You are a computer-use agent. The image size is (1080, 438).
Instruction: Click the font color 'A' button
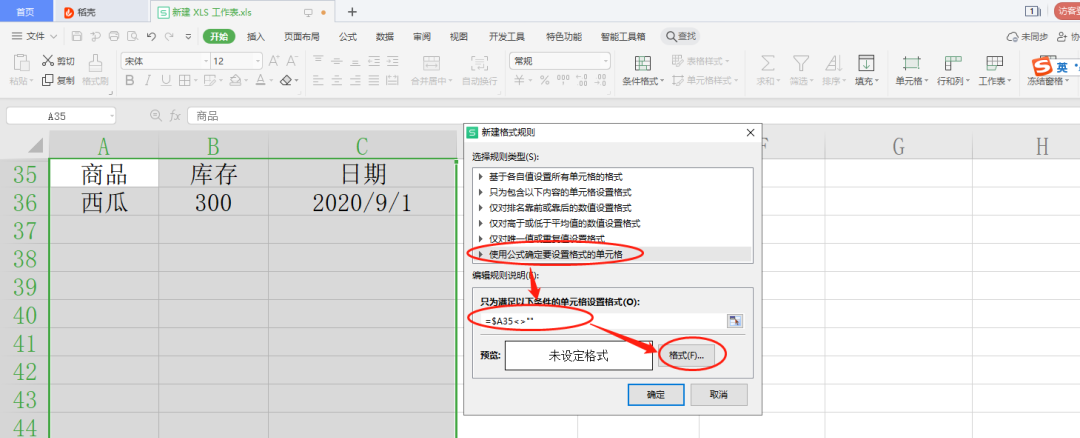point(259,81)
